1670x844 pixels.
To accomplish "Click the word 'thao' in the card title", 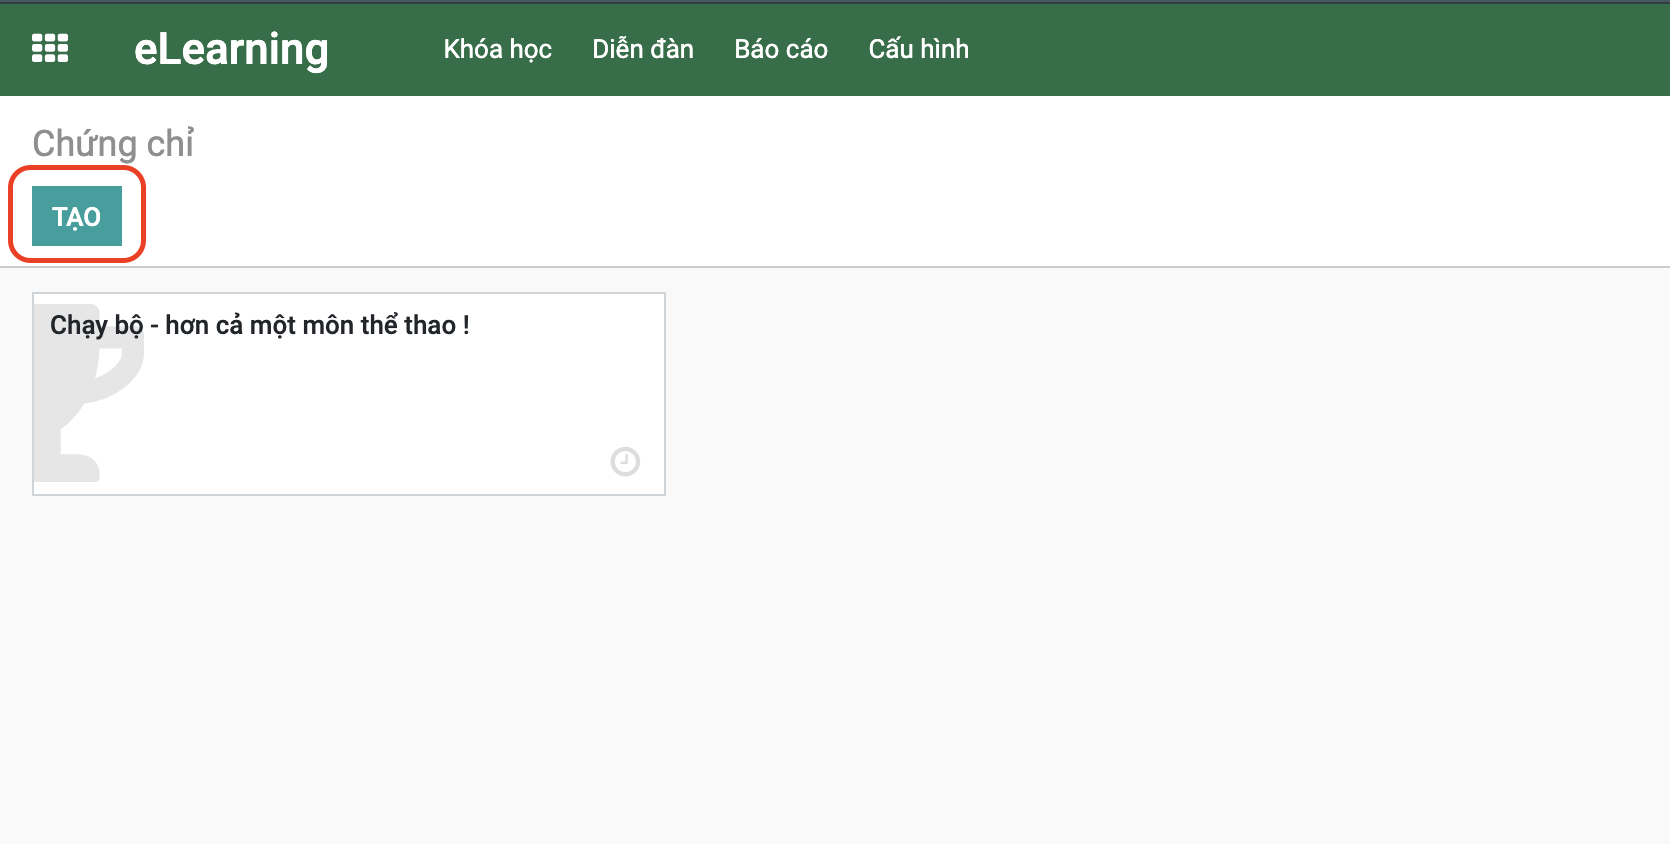I will tap(430, 325).
